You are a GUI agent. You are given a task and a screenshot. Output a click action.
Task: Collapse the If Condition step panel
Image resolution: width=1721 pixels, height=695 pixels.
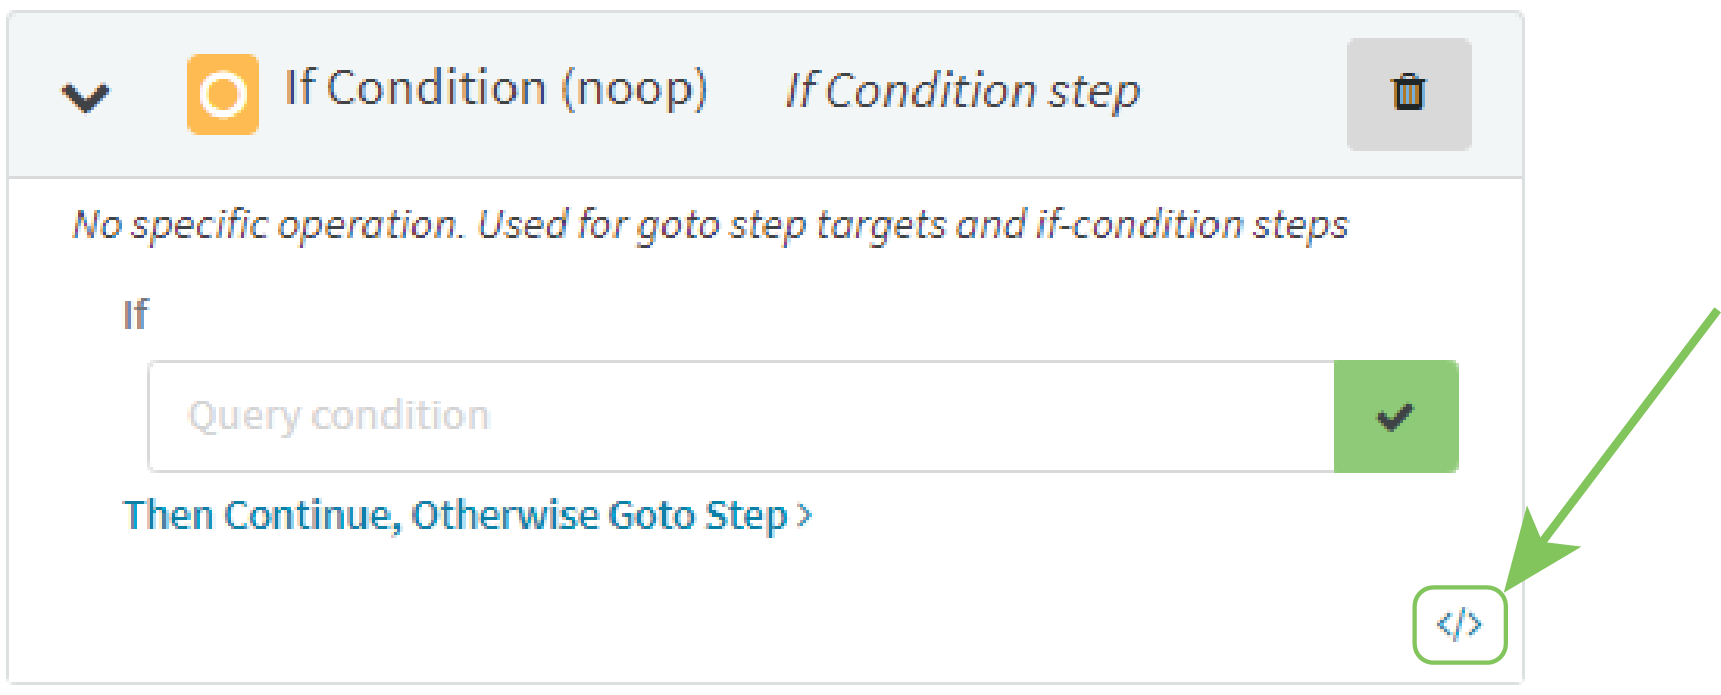click(x=85, y=97)
